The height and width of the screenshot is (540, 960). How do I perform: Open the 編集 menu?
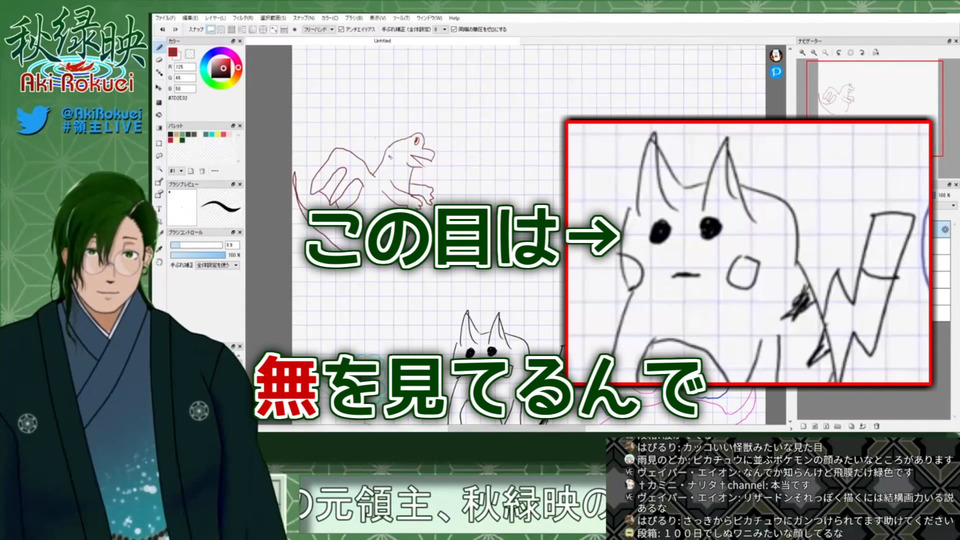pos(190,18)
